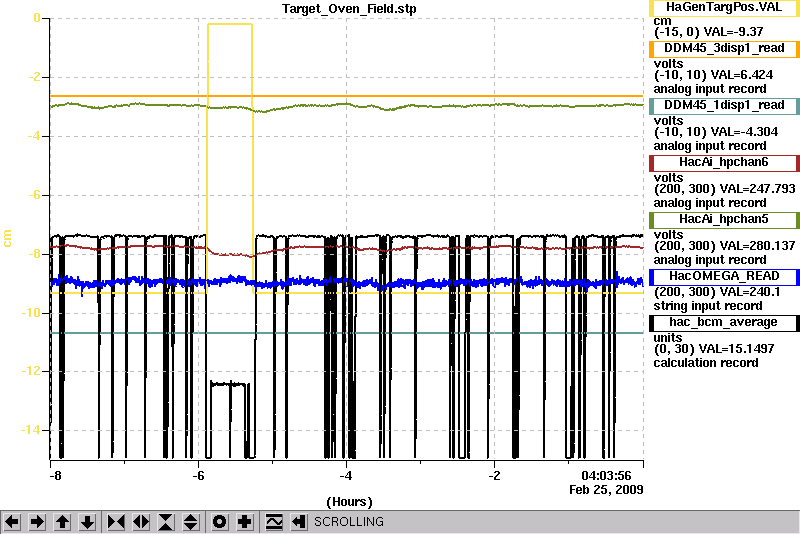Pan the graph left with the left arrow
Screen dimensions: 800x534
[x=12, y=522]
